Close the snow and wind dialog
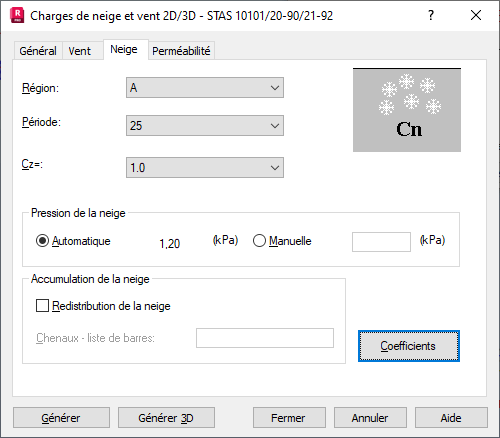500x438 pixels. tap(476, 15)
